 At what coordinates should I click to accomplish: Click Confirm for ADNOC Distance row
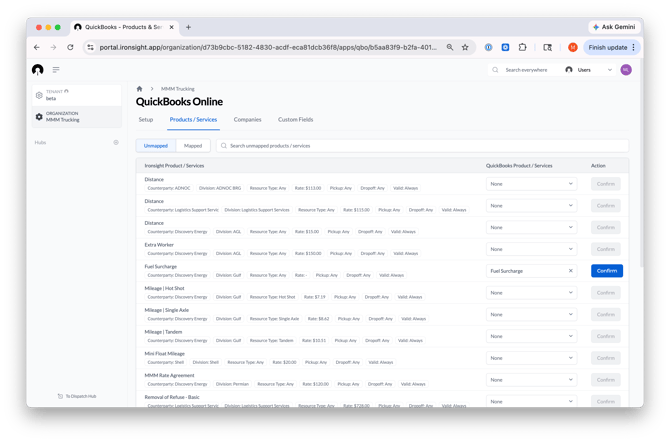[605, 184]
